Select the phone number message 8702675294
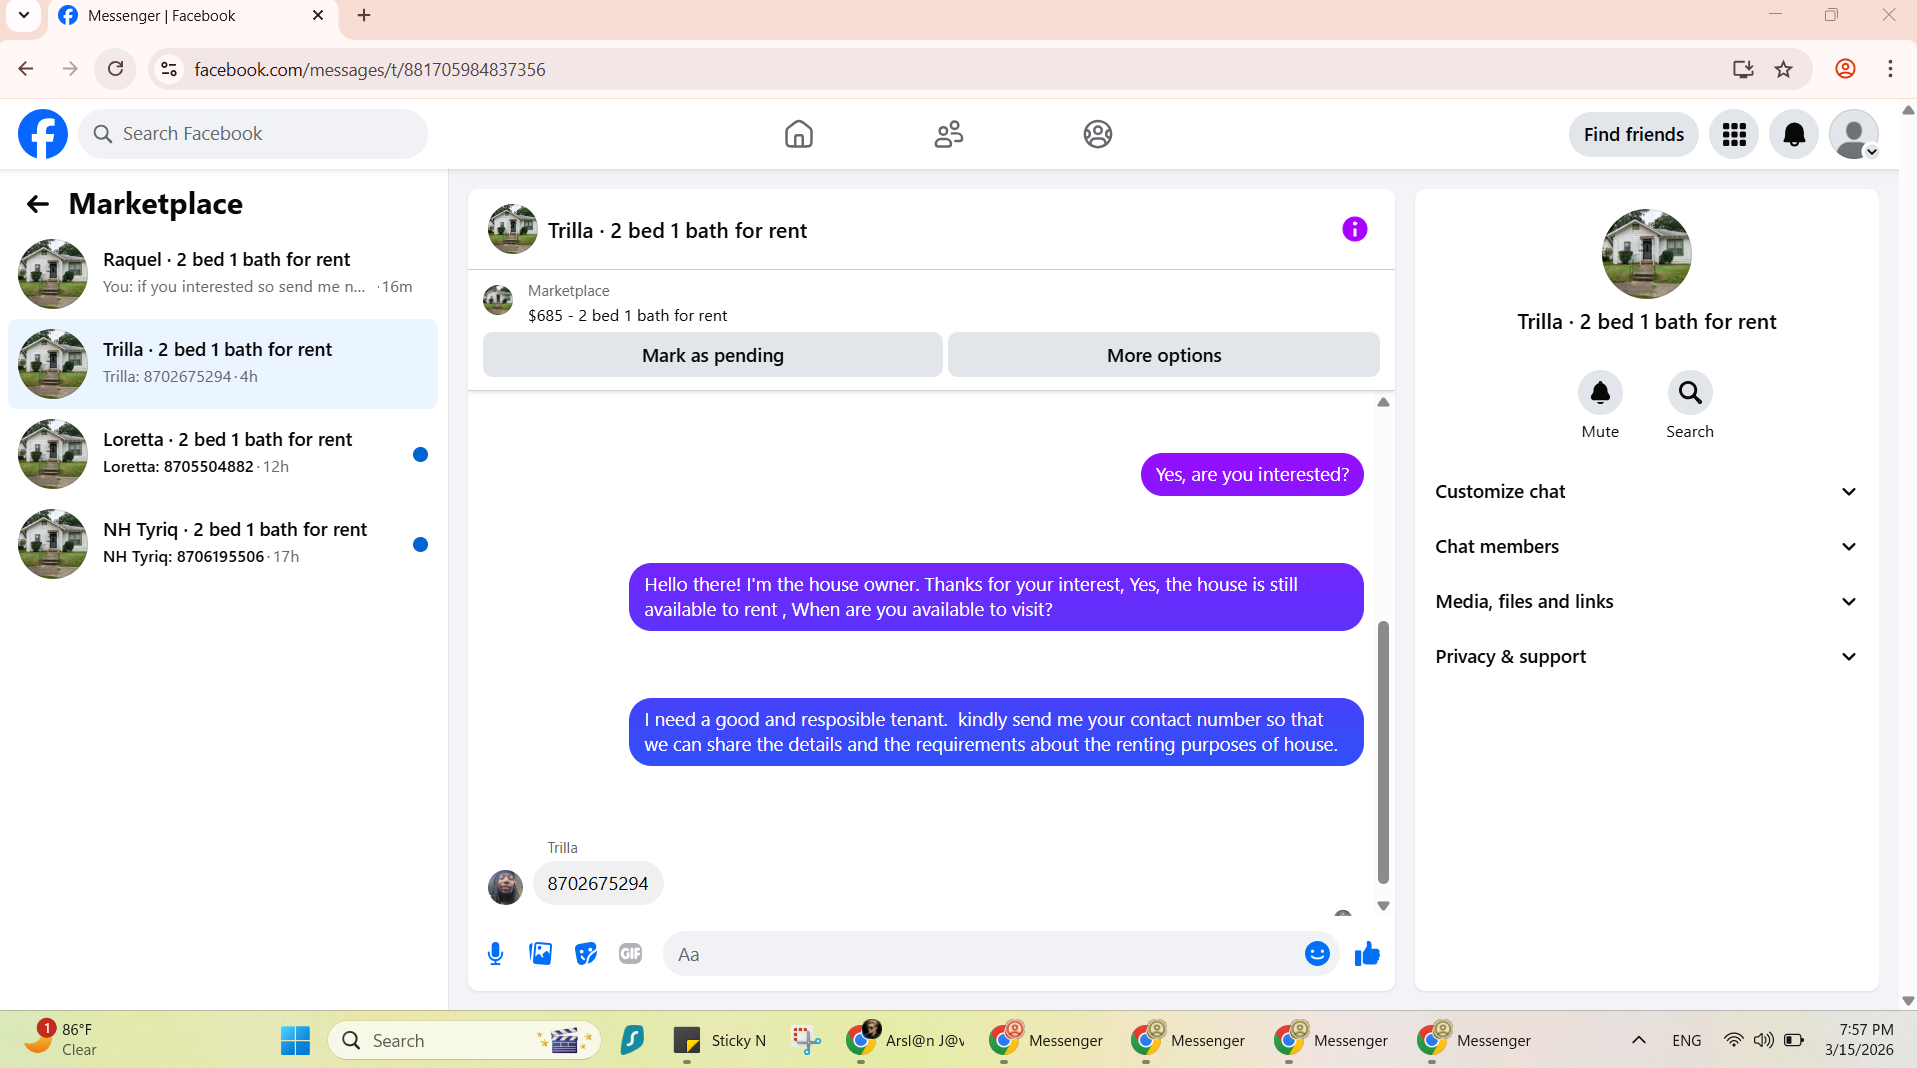1917x1068 pixels. point(598,884)
